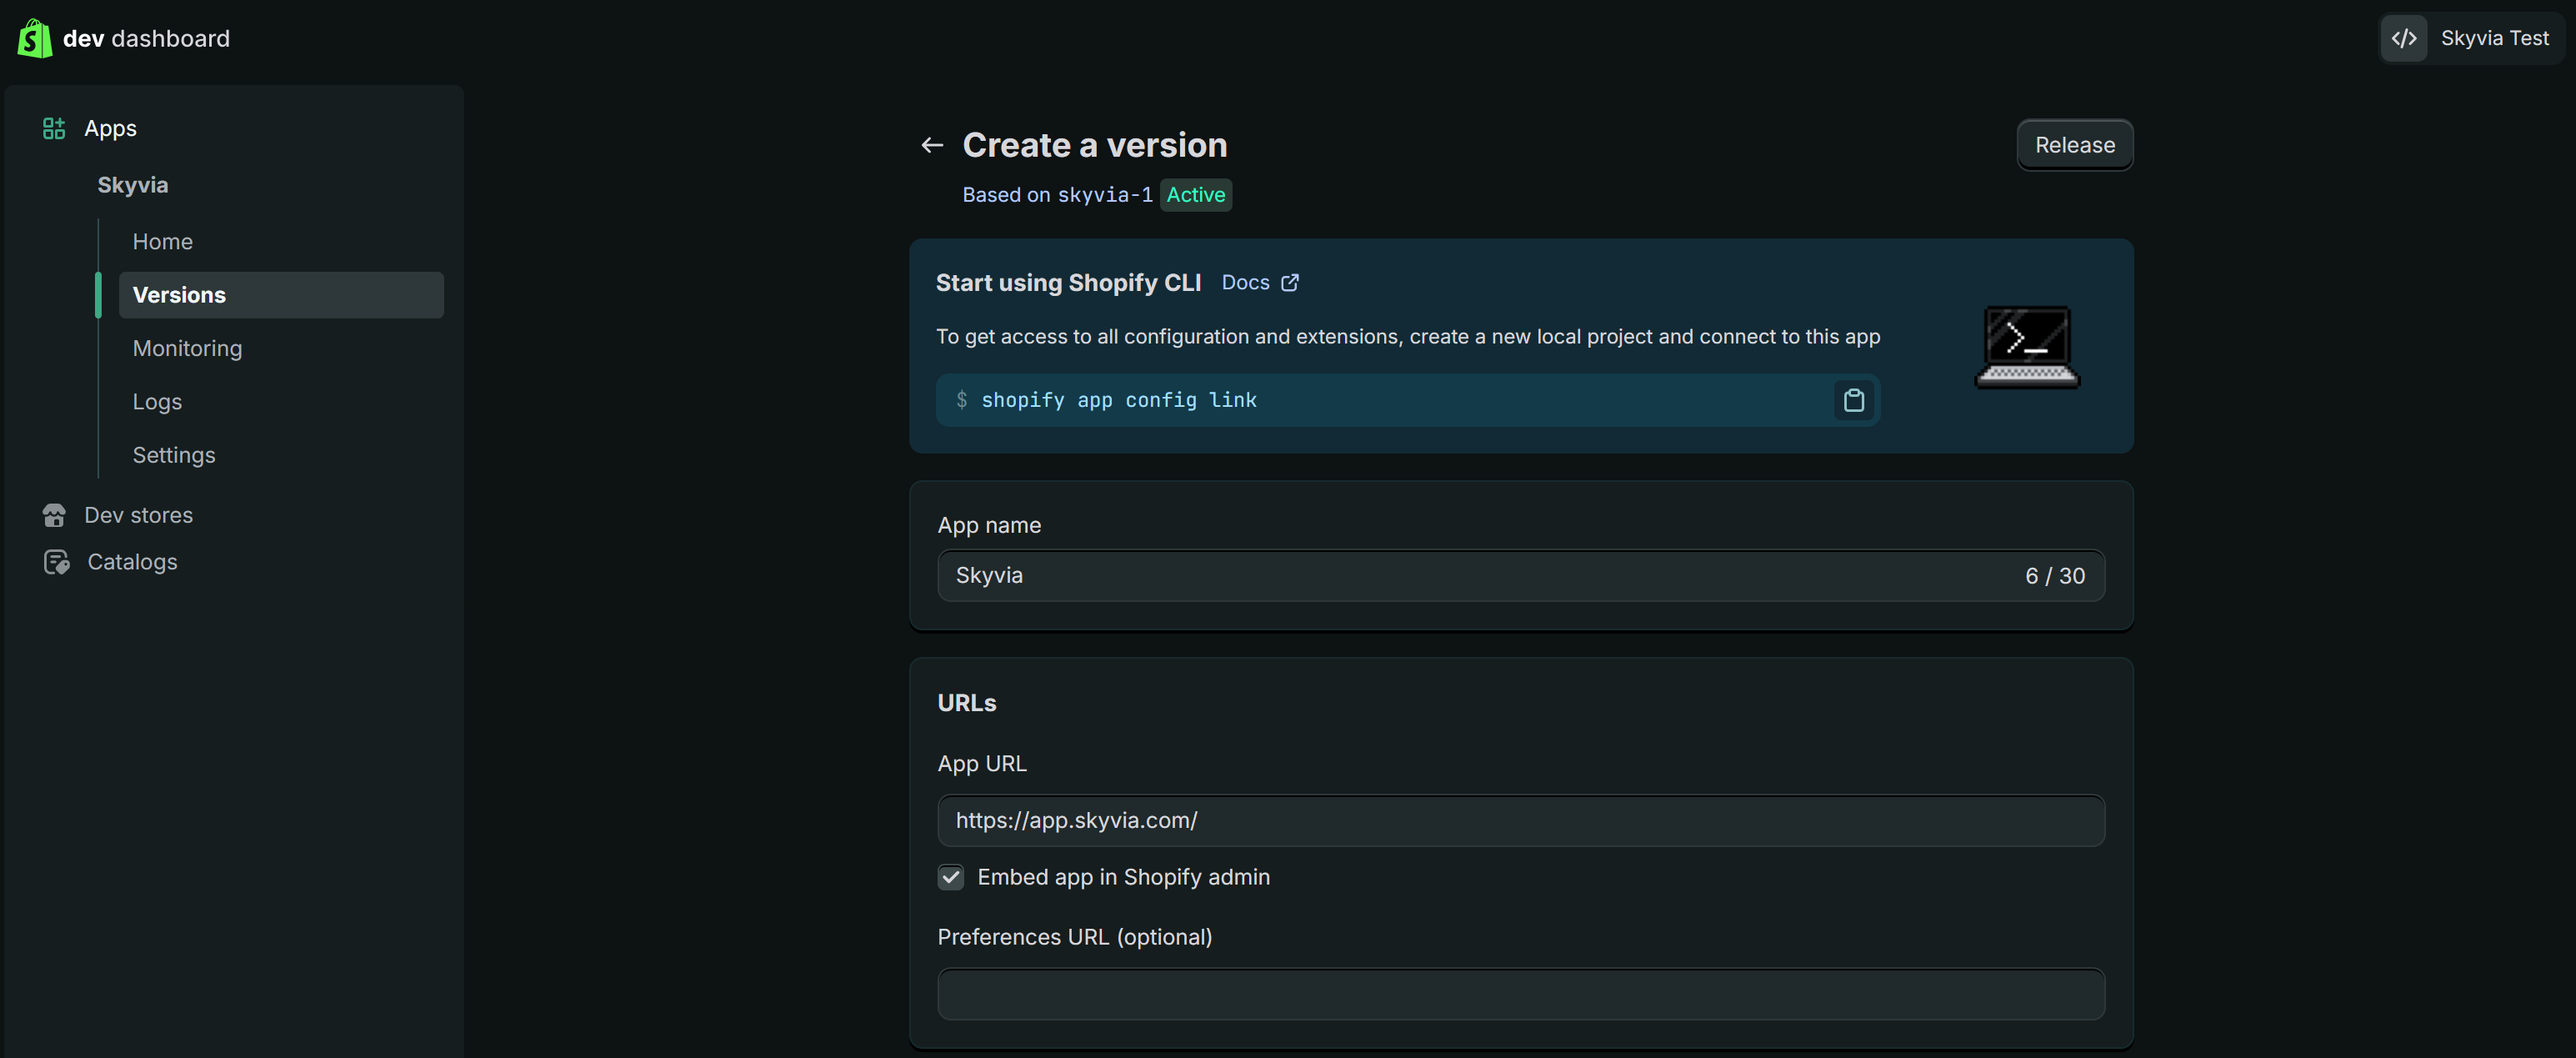Click the back arrow beside Create a version
2576x1058 pixels.
[932, 144]
